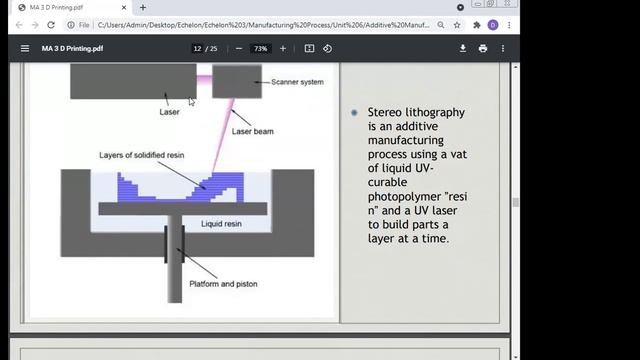Open PDF viewer more actions menu
The height and width of the screenshot is (360, 640).
503,49
